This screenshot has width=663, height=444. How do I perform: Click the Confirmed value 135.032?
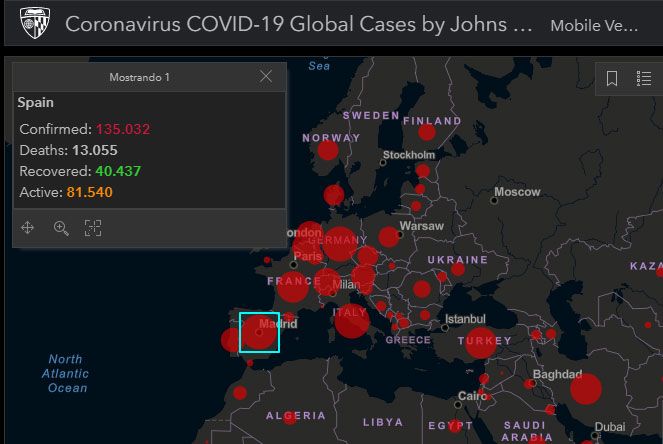click(123, 129)
